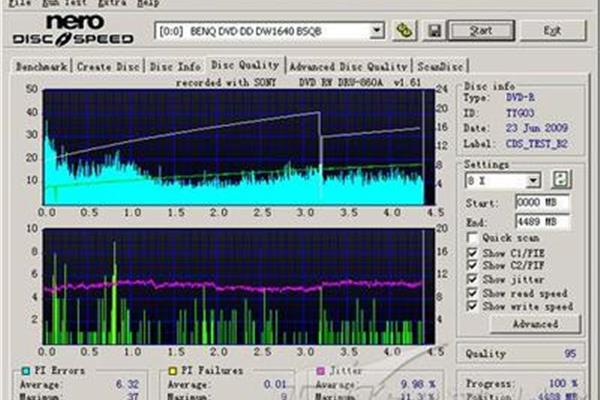Toggle Show read speed checkbox
The width and height of the screenshot is (600, 400).
point(473,293)
